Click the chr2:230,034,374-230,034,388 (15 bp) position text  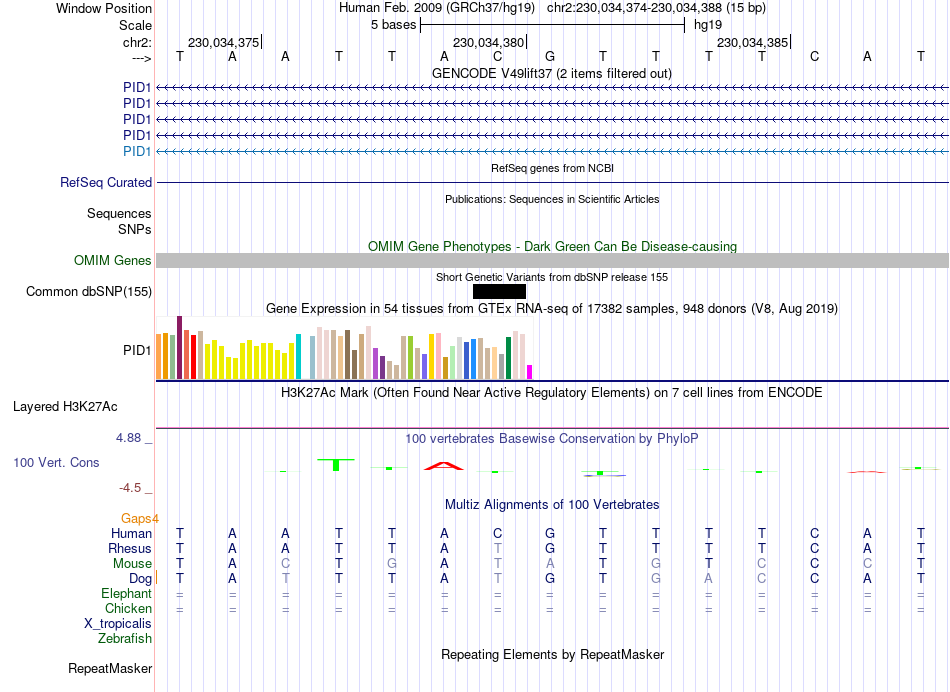(x=656, y=8)
